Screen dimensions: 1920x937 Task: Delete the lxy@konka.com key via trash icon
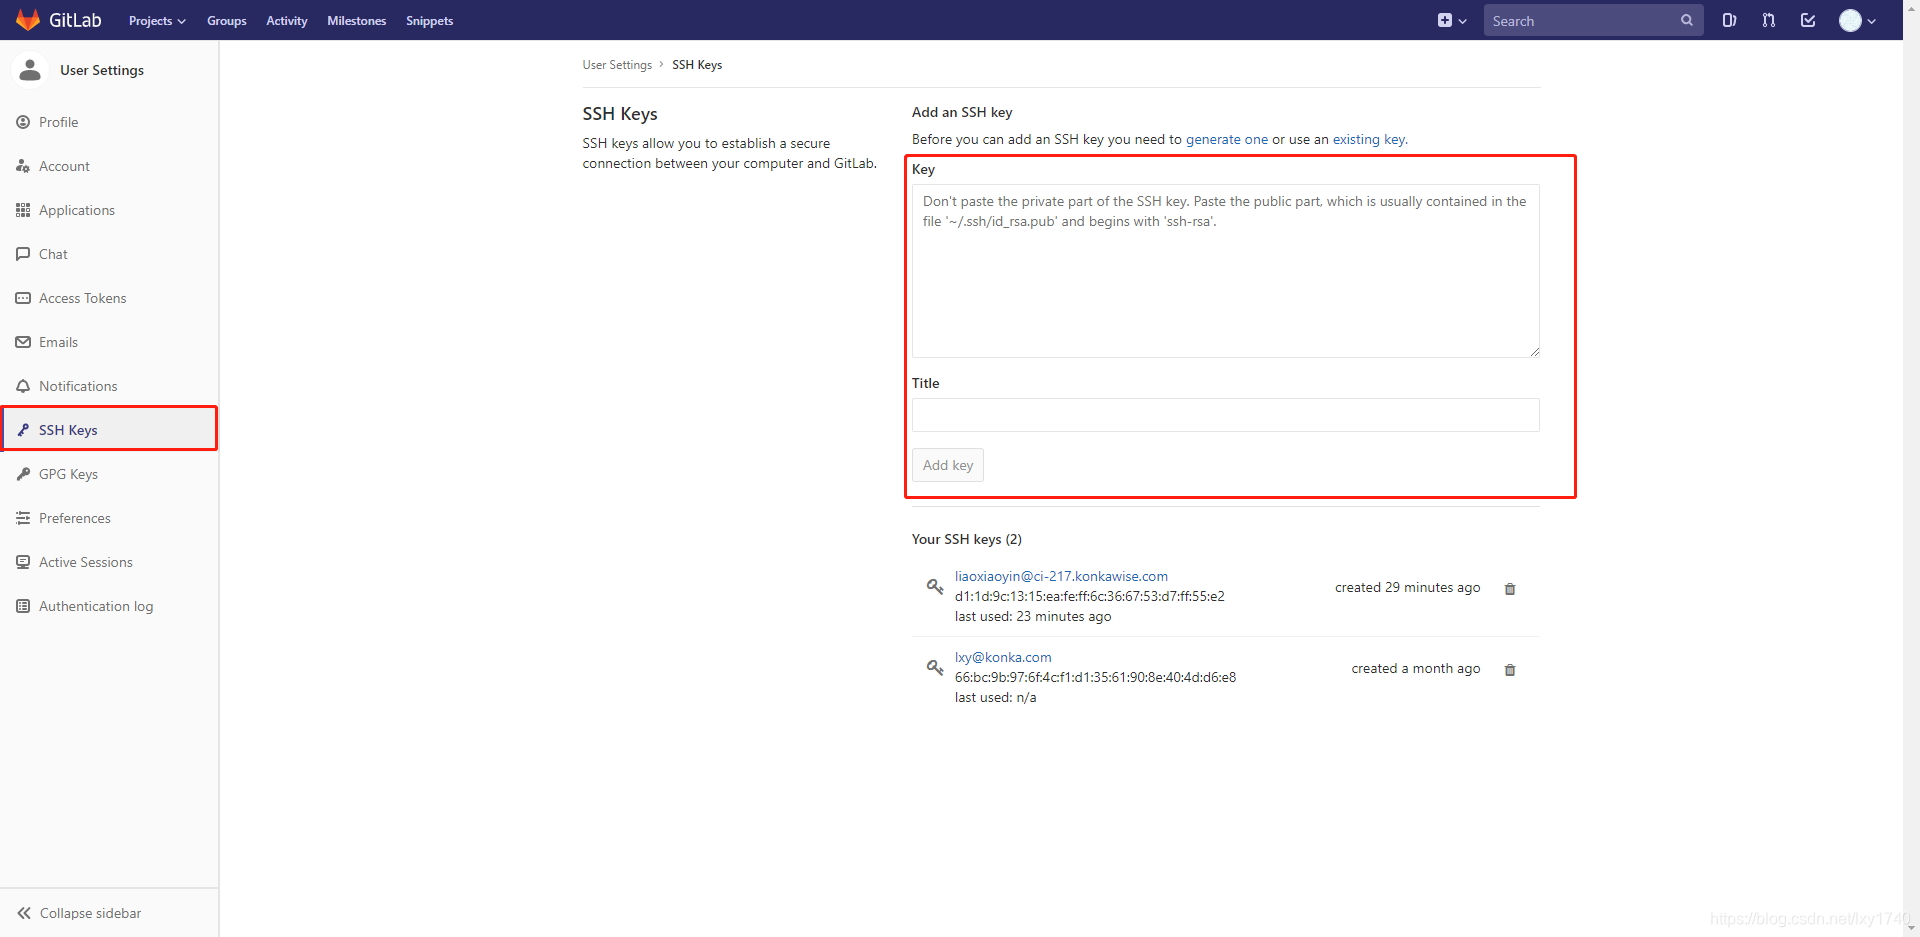coord(1510,670)
